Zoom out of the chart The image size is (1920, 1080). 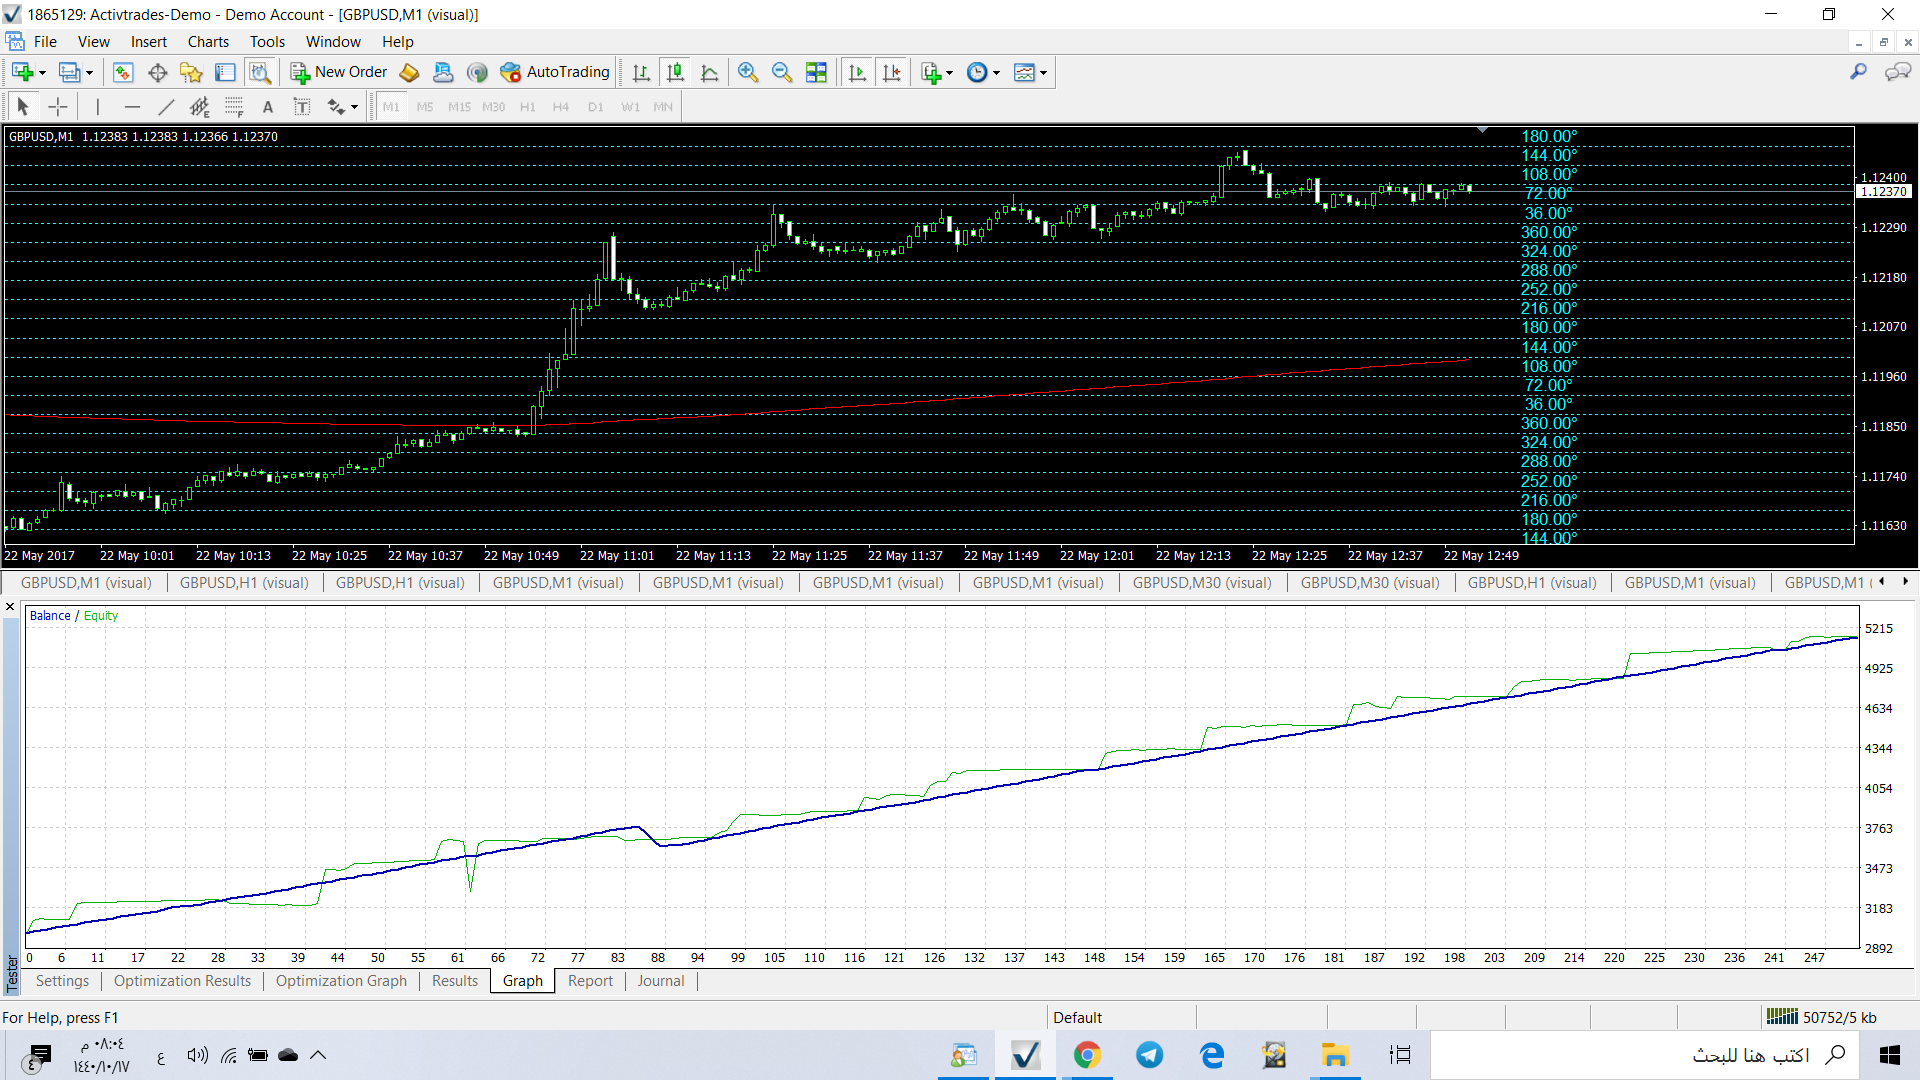[x=782, y=72]
